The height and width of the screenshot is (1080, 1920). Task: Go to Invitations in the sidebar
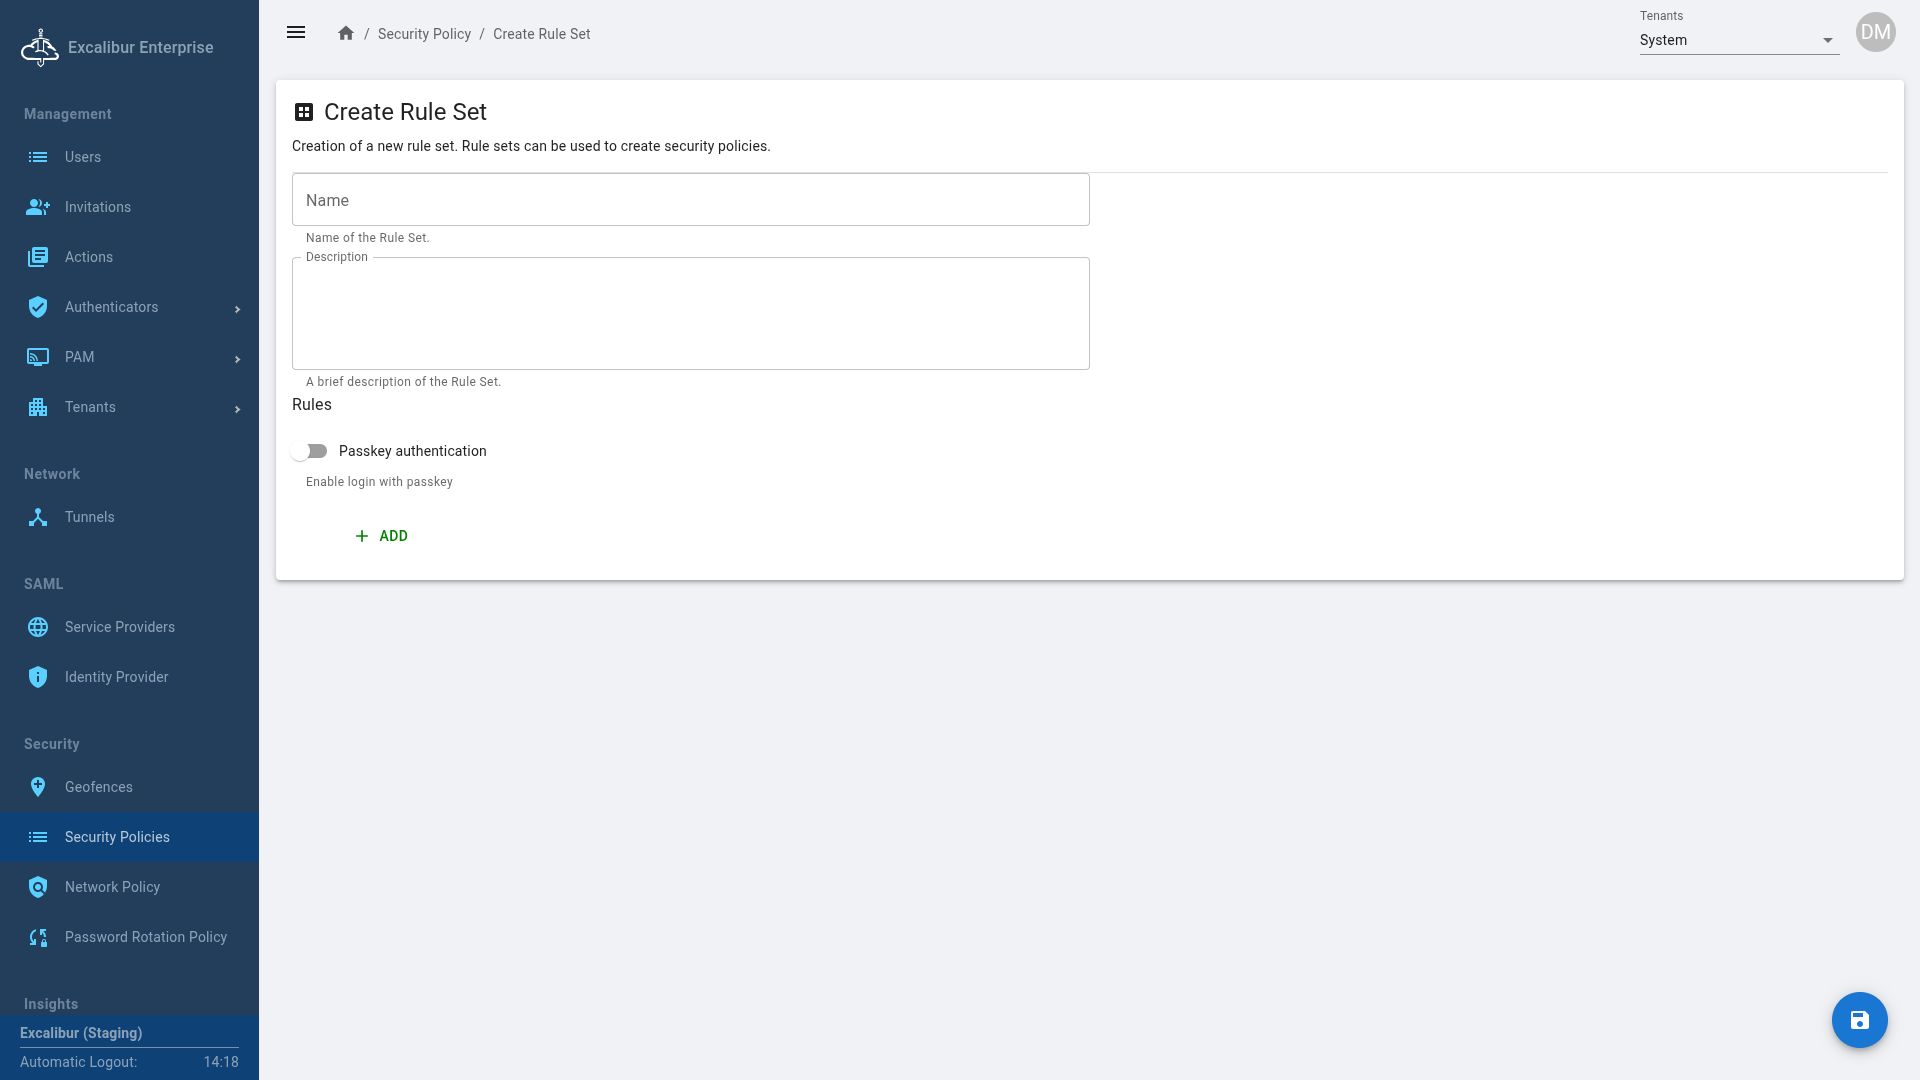click(x=97, y=207)
